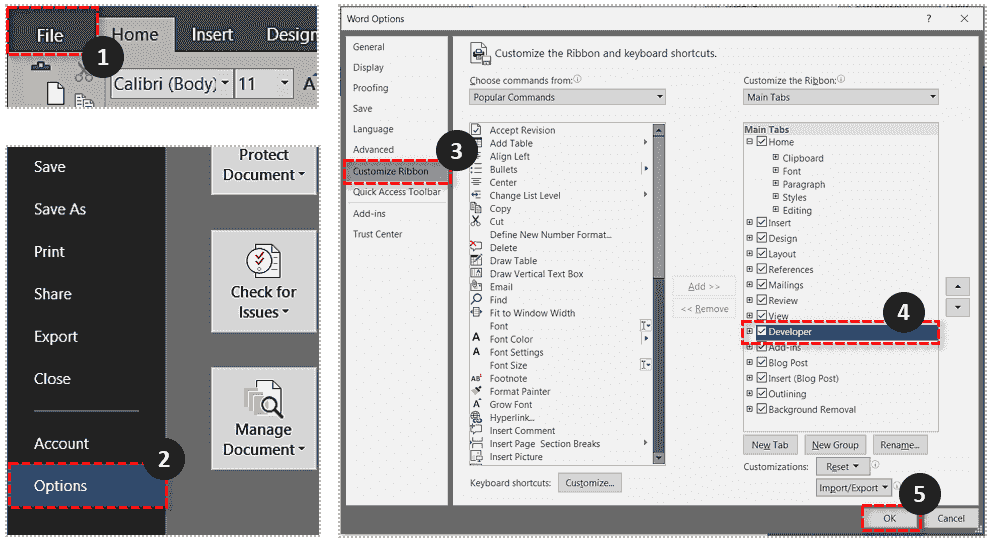Viewport: 987px width, 544px height.
Task: Click the Find magnifier command icon
Action: point(477,300)
